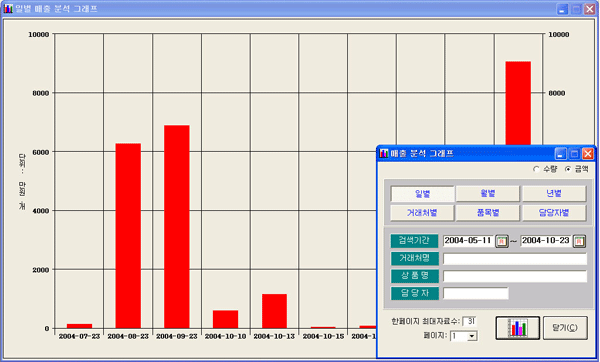Switch to the 일별 analysis view
Image resolution: width=600 pixels, height=362 pixels.
[422, 194]
